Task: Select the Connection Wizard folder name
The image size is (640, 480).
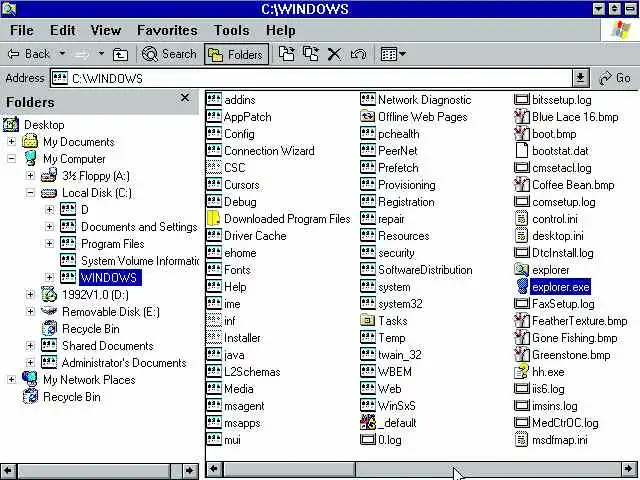Action: [269, 151]
